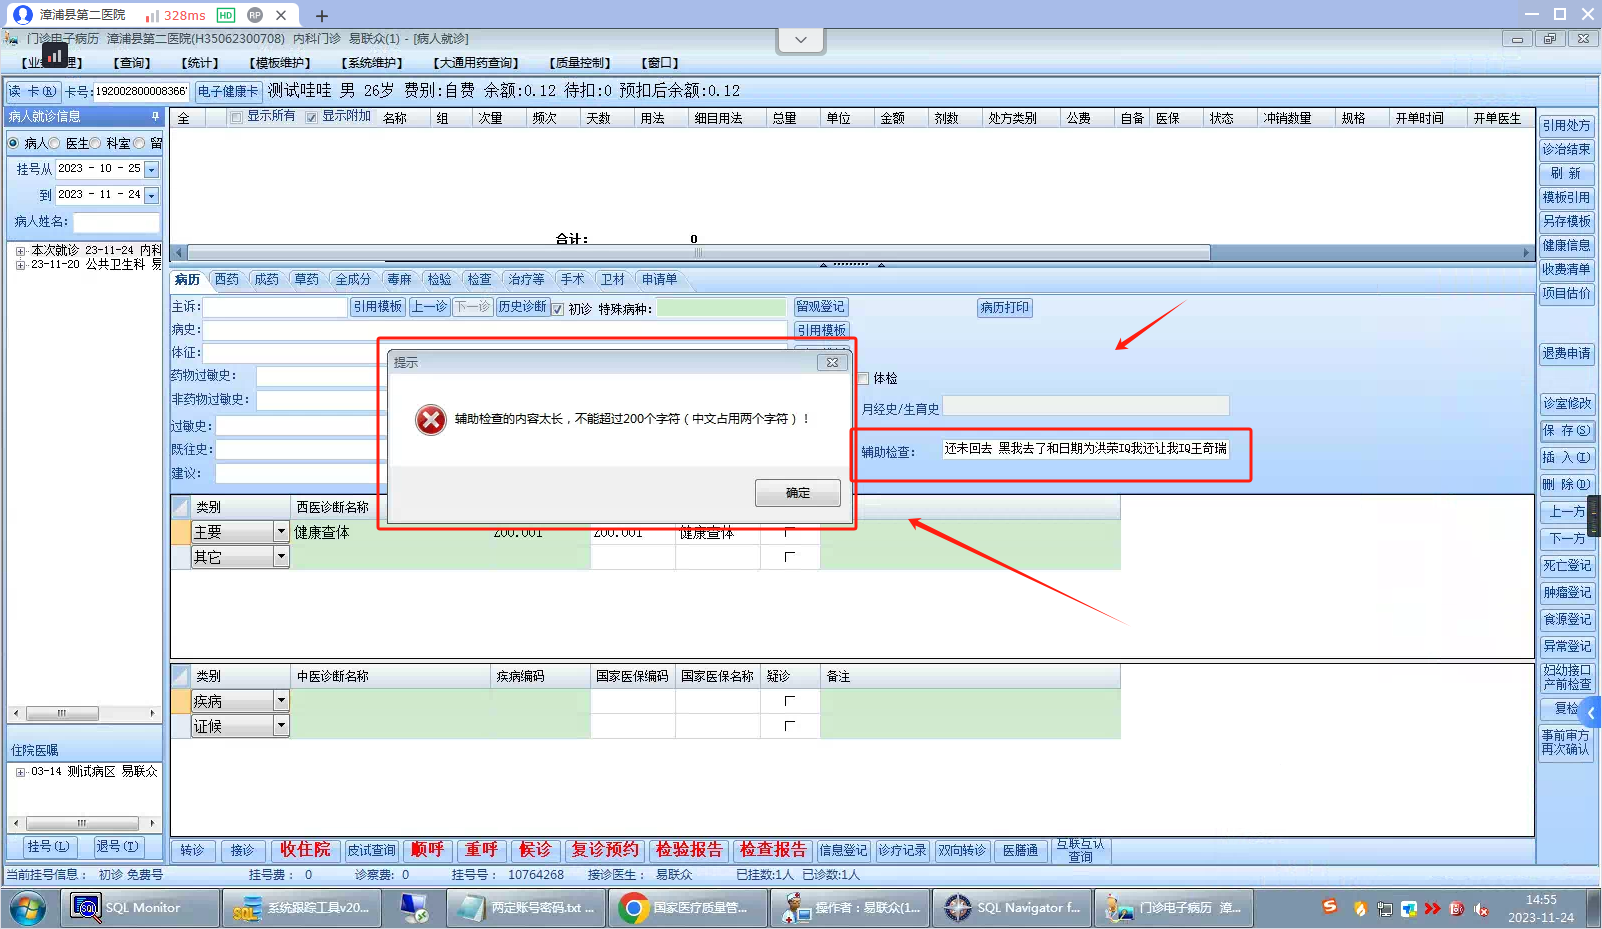Click the 辅助检查 text field

(x=1086, y=449)
